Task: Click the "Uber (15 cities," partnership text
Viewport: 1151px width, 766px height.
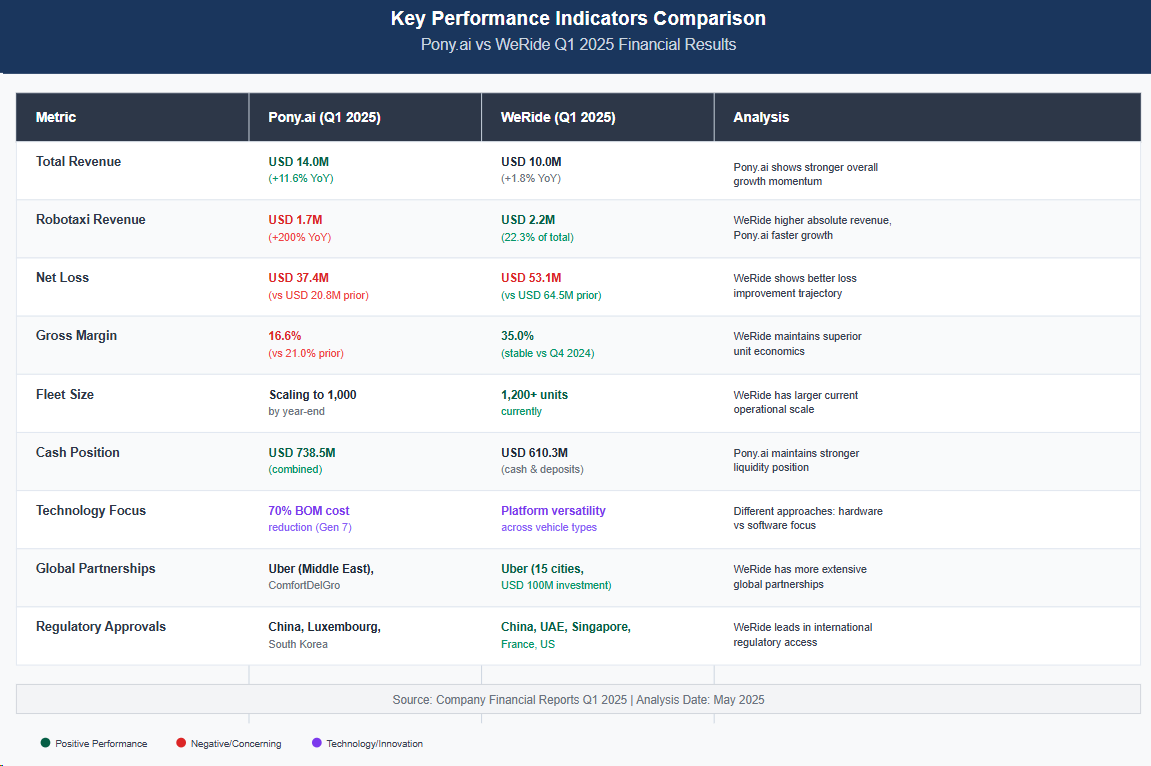Action: (x=542, y=568)
